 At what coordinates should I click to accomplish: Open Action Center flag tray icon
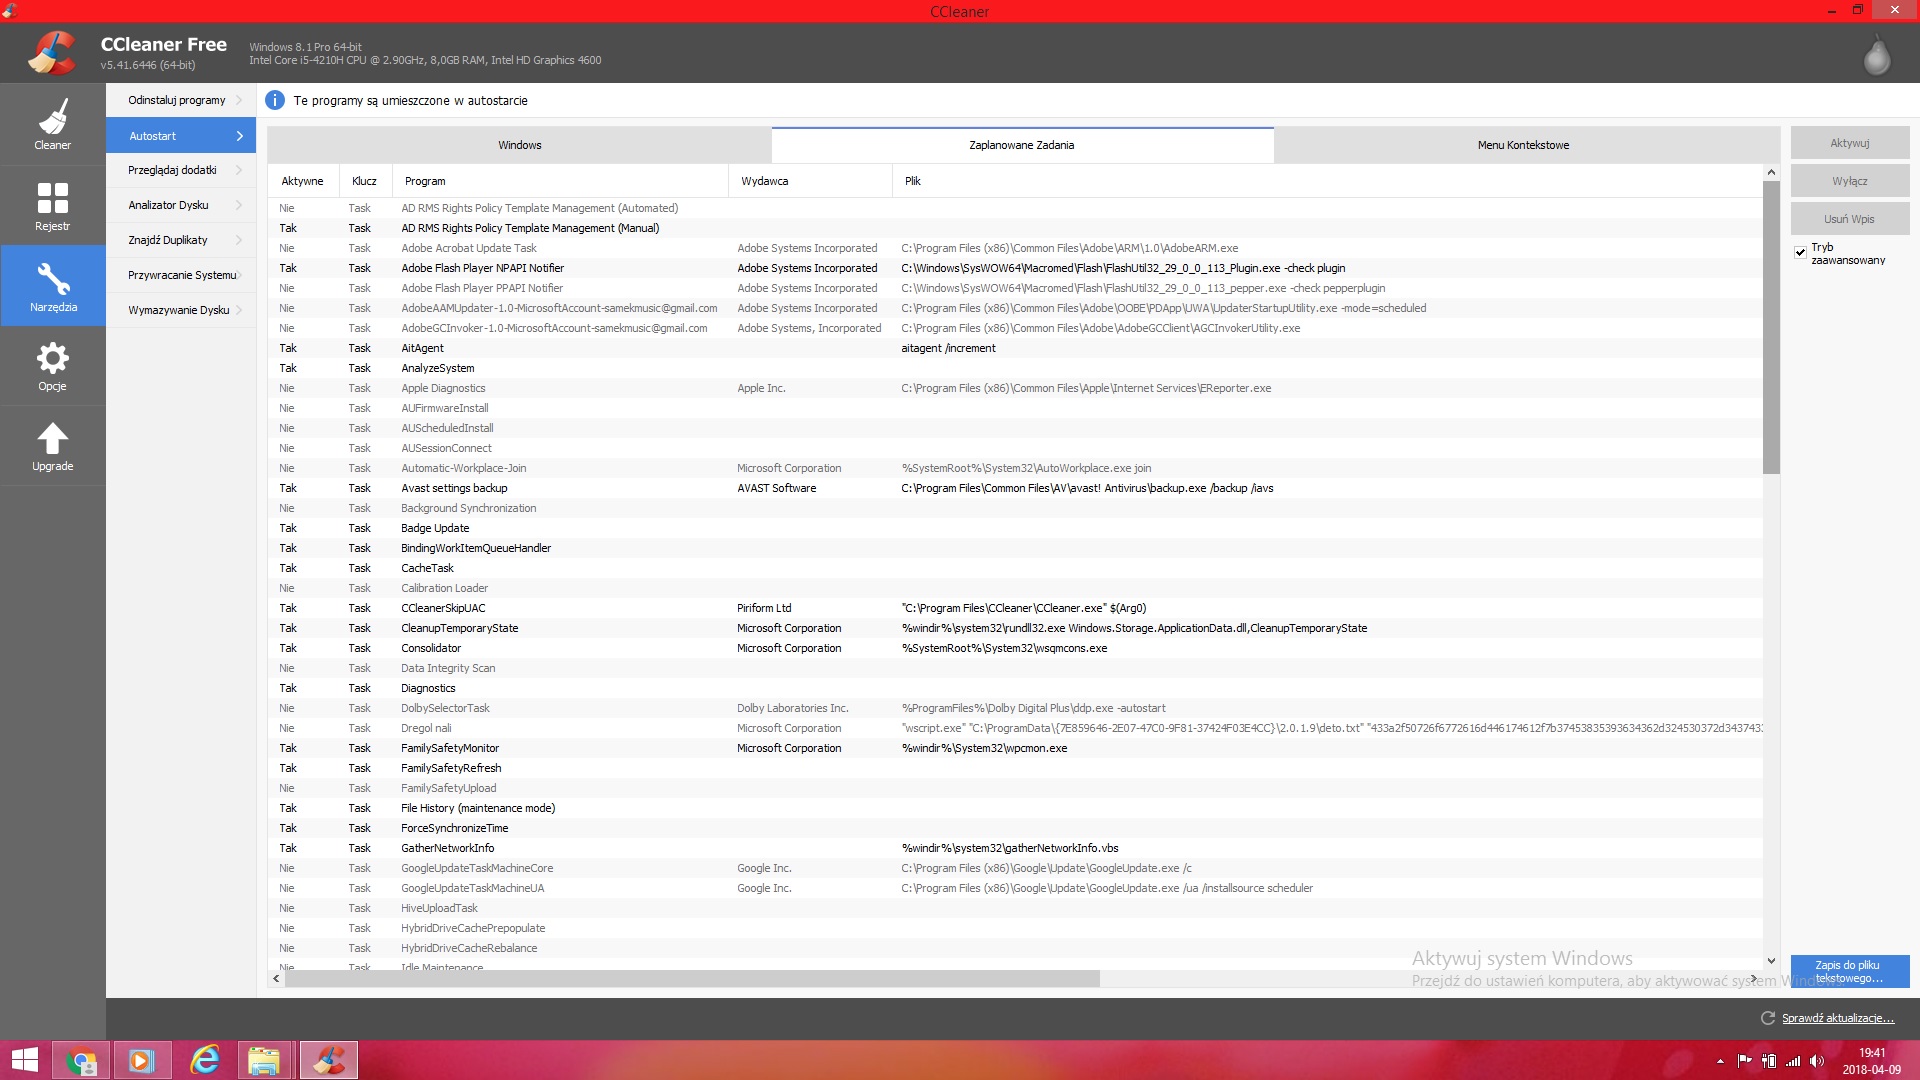(1744, 1061)
